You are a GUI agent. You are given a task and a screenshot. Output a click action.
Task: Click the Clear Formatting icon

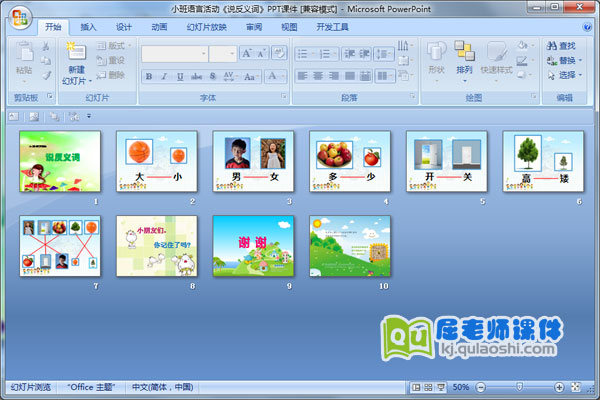[279, 53]
